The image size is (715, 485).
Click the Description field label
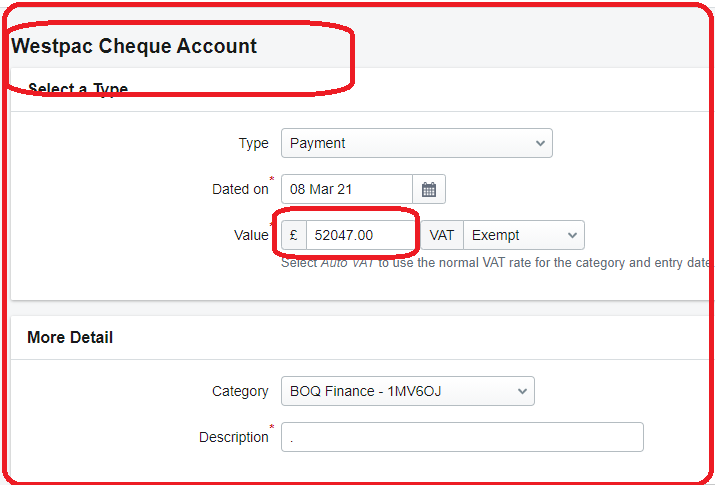(234, 437)
